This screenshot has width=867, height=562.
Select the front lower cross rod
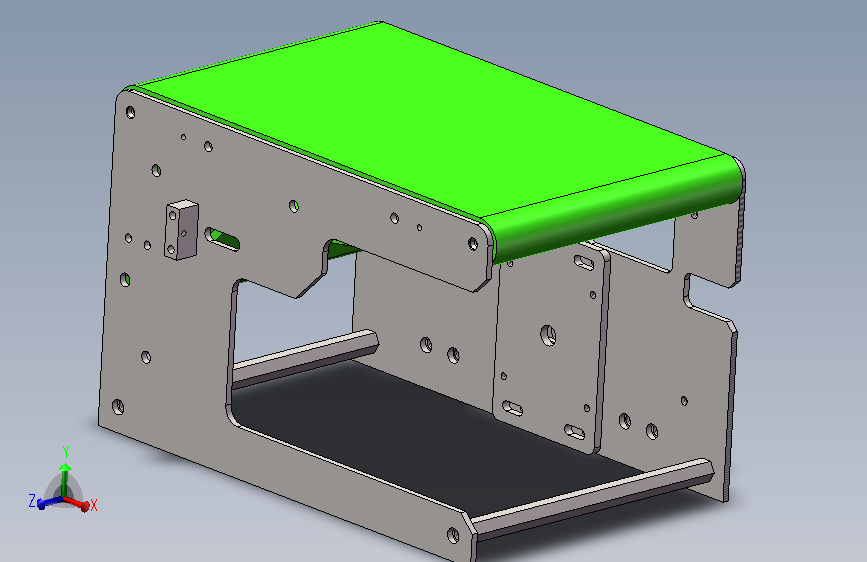(592, 498)
